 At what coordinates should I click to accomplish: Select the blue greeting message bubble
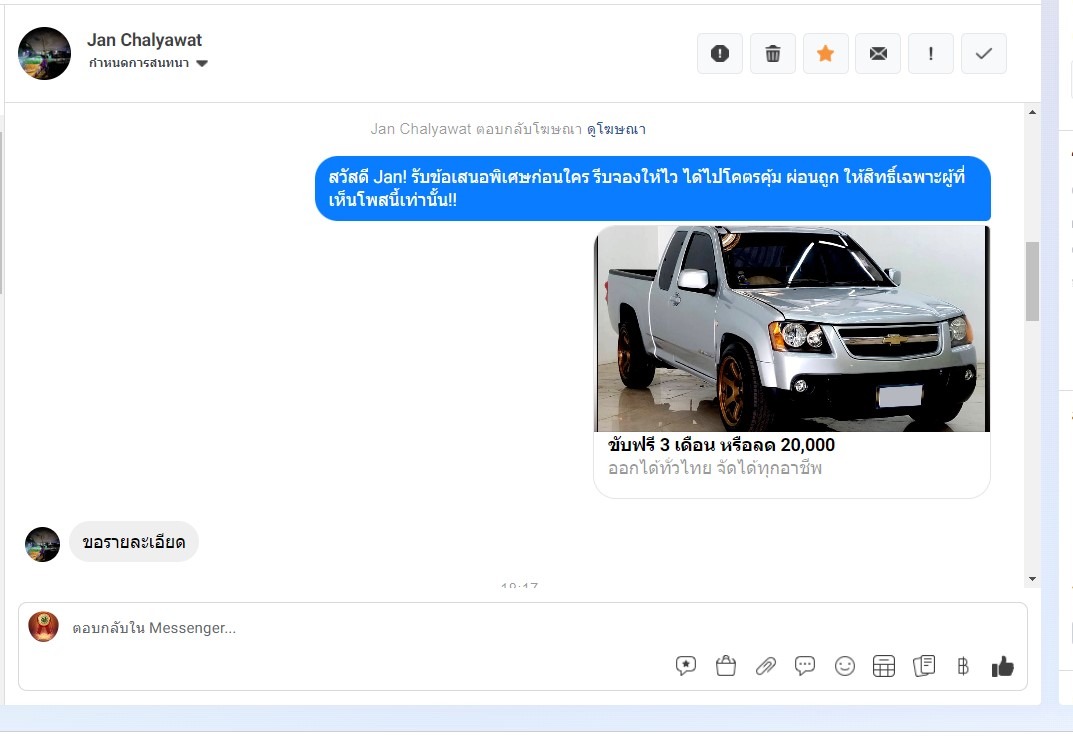point(653,188)
